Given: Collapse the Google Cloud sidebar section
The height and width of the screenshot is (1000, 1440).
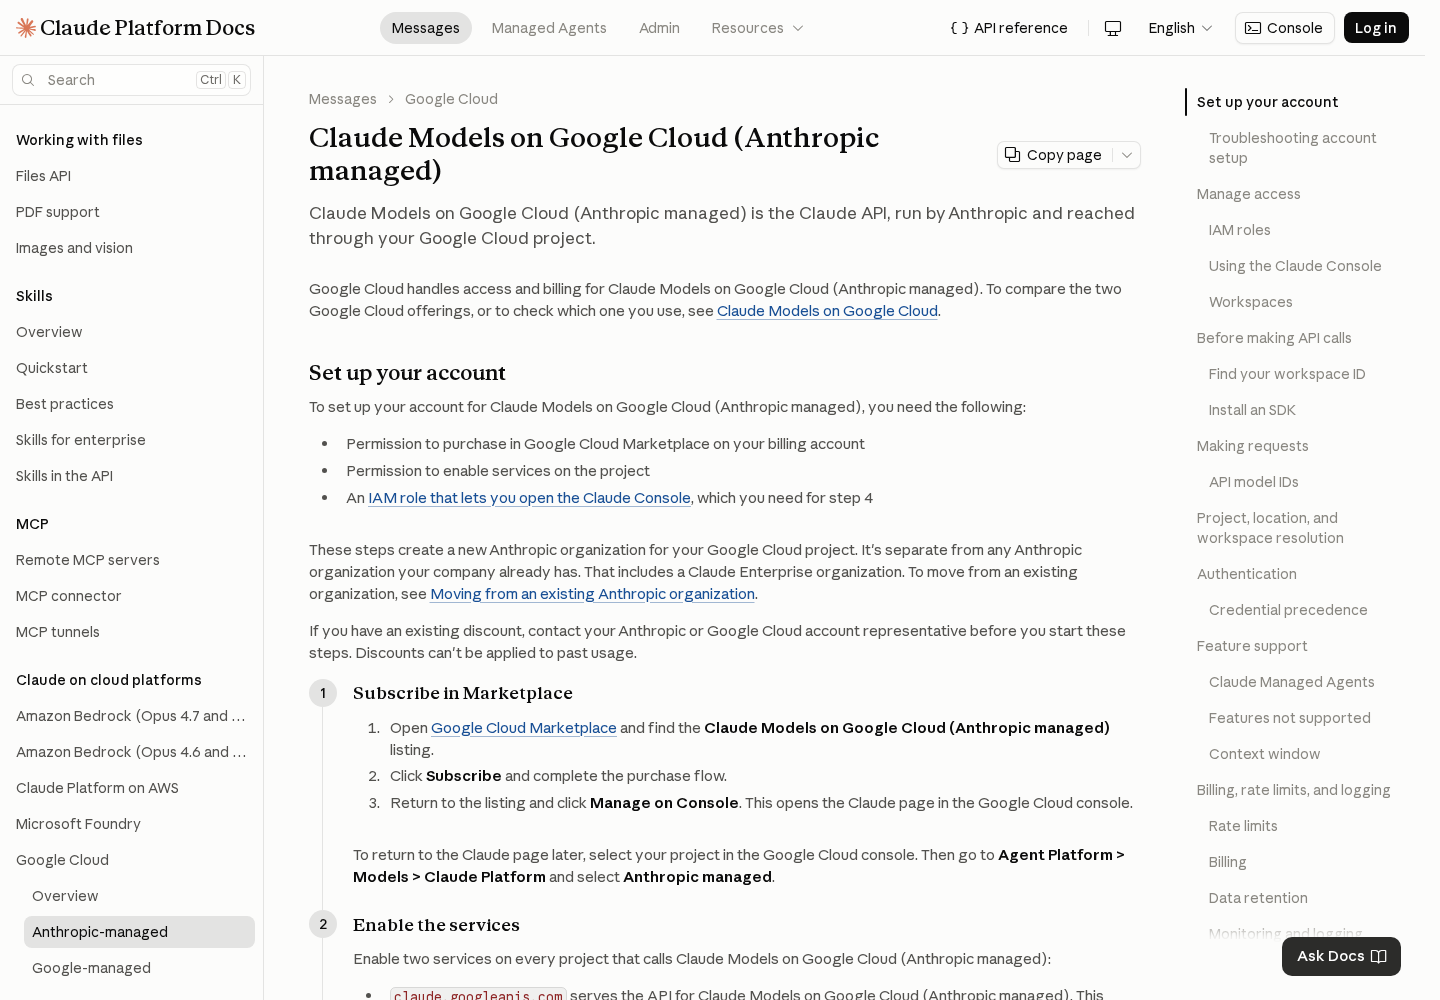Looking at the screenshot, I should [62, 860].
